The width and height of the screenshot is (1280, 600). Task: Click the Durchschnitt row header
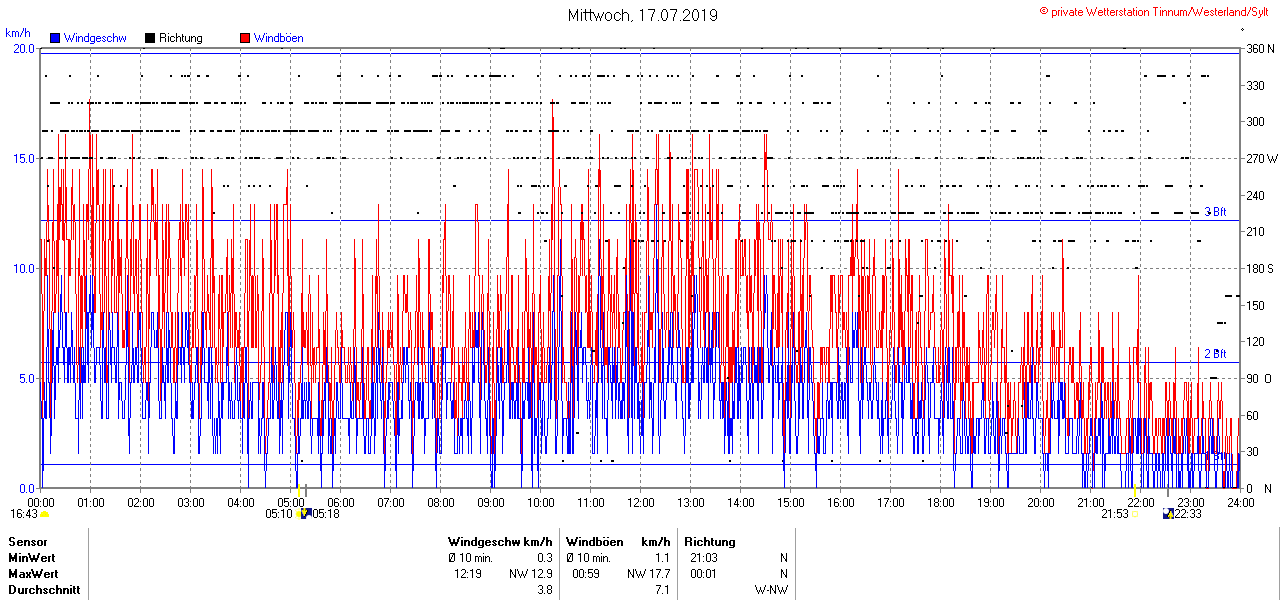pos(43,590)
